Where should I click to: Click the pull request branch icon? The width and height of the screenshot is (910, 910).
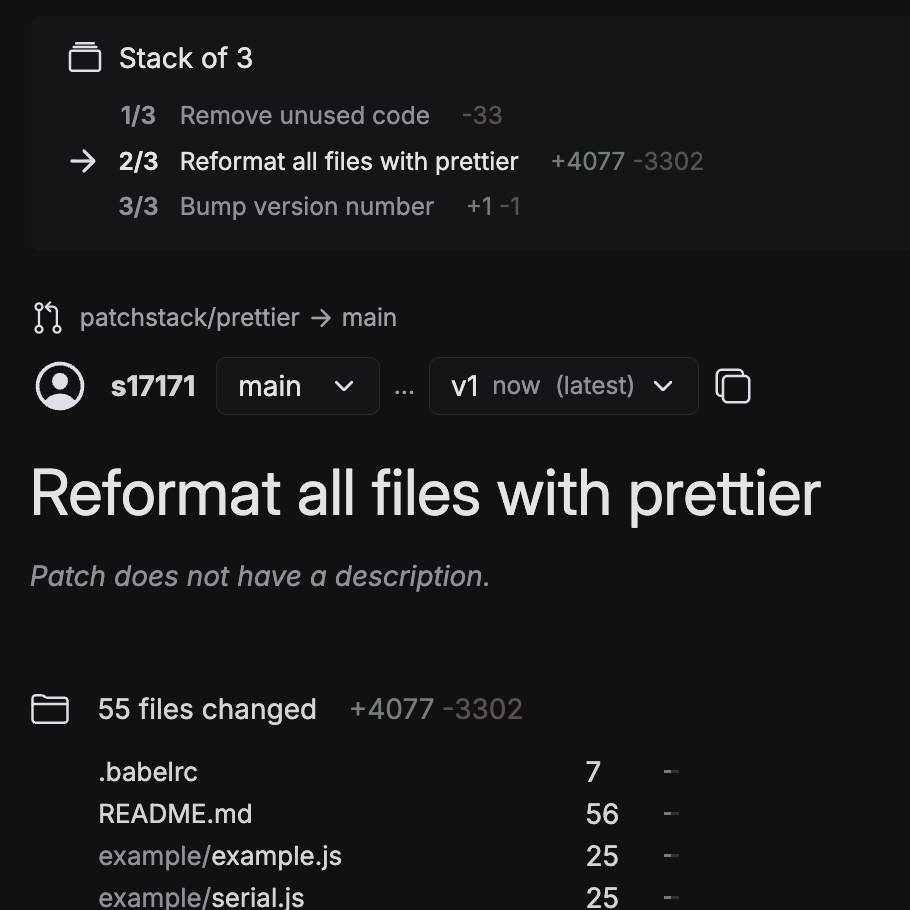[x=47, y=318]
